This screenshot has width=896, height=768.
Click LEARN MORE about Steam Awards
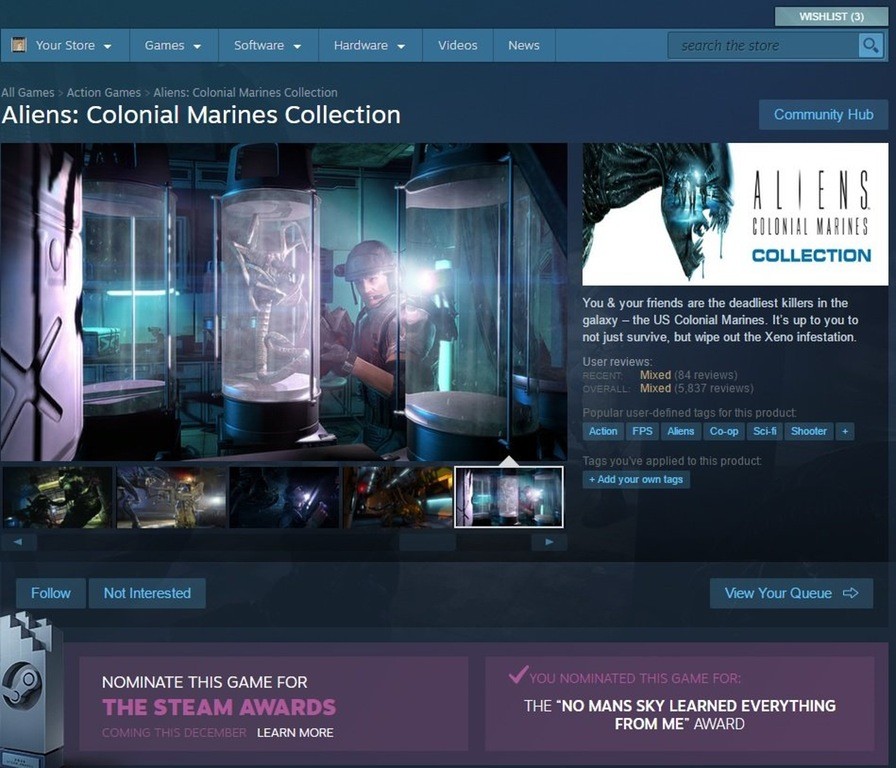tap(295, 733)
